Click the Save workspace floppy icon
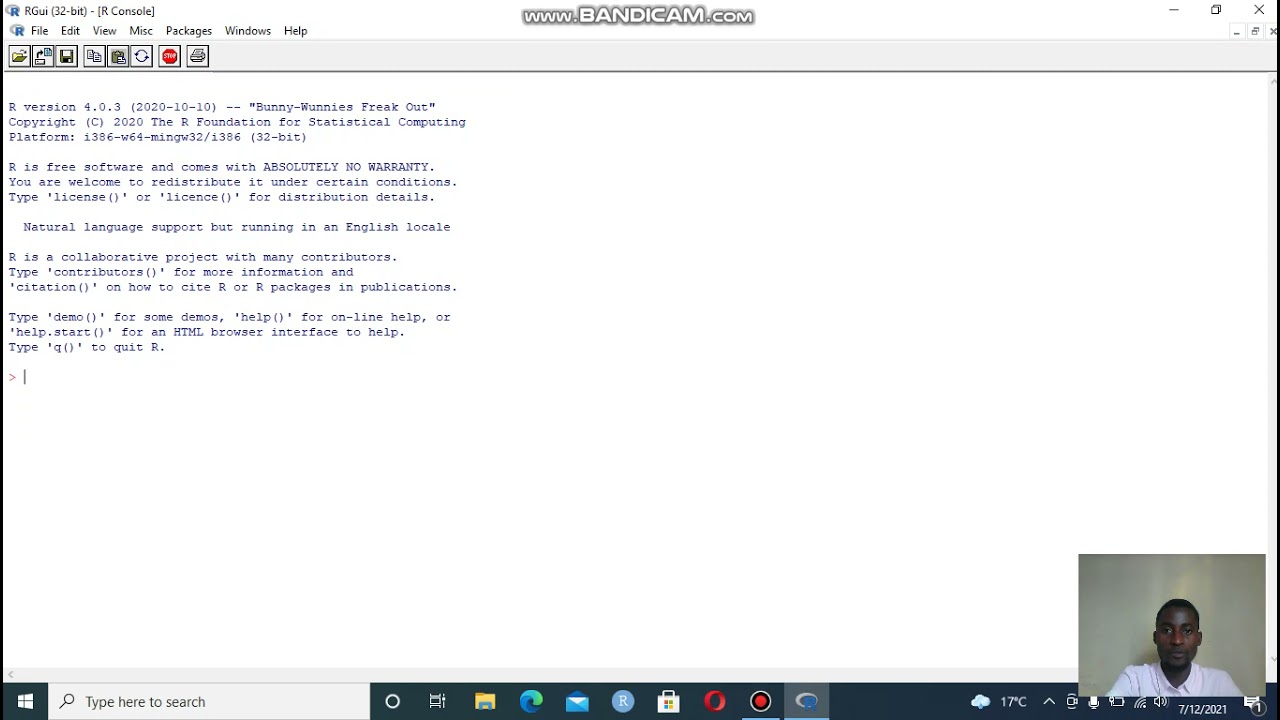This screenshot has height=720, width=1280. tap(67, 57)
